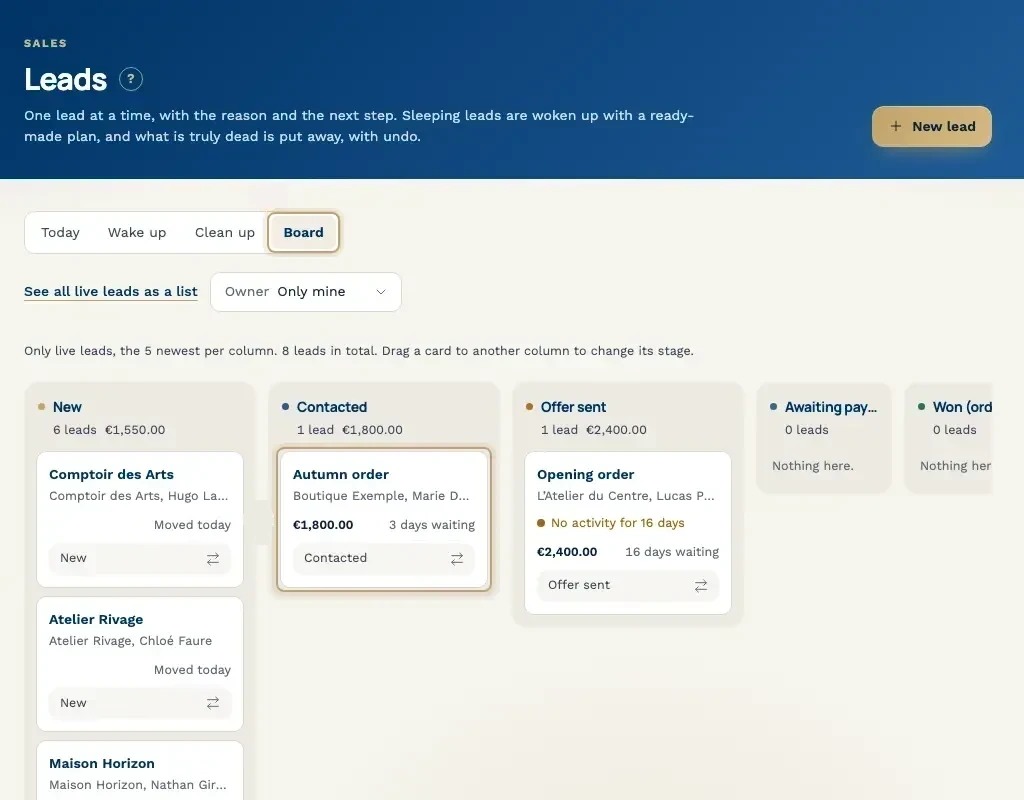The height and width of the screenshot is (800, 1024).
Task: Open stage selector on Comptoir des Arts card
Action: (140, 558)
